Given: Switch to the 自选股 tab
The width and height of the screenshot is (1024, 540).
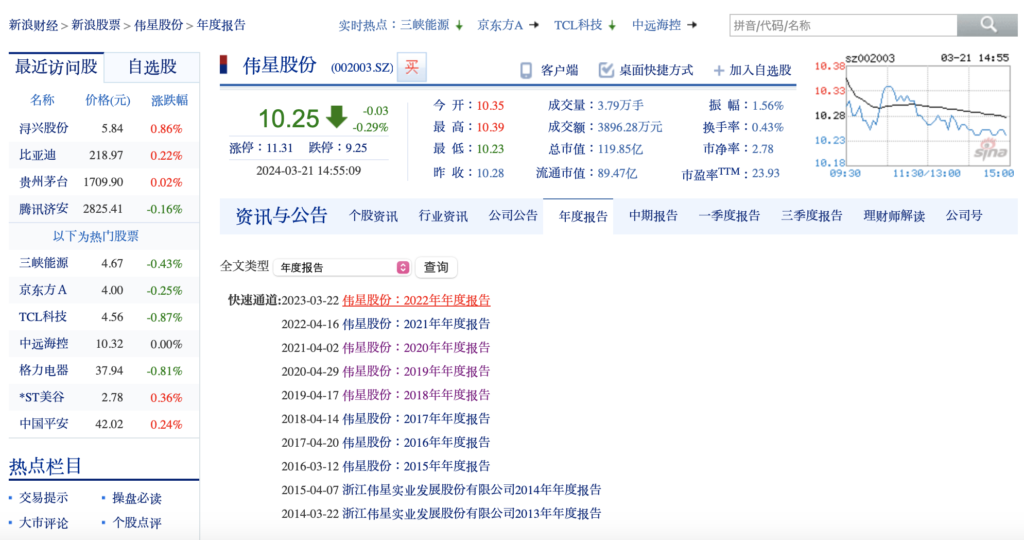Looking at the screenshot, I should click(x=152, y=67).
